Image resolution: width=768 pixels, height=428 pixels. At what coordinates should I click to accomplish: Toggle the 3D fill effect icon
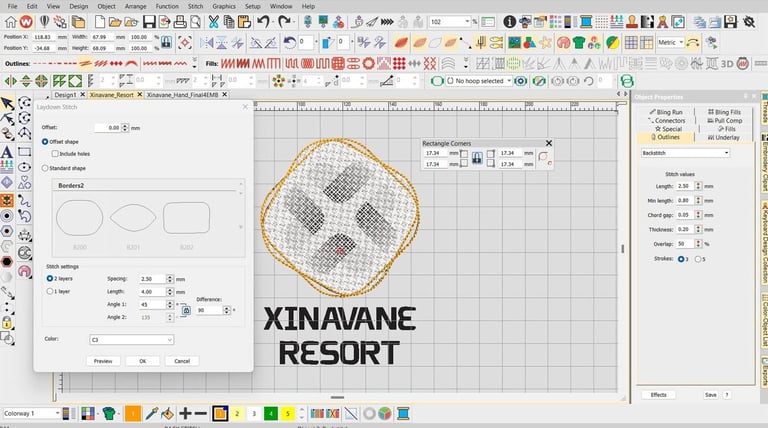tap(727, 64)
